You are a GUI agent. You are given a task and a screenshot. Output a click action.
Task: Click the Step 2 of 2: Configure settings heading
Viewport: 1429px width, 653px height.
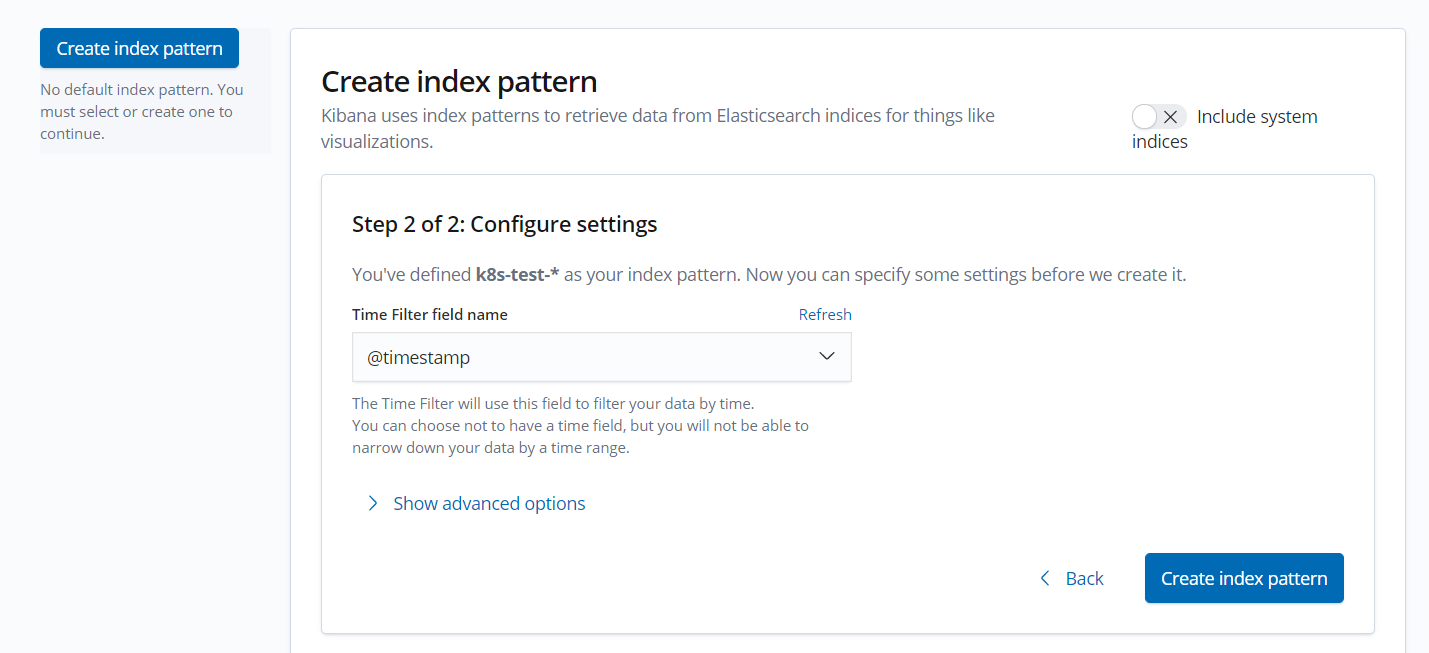505,224
